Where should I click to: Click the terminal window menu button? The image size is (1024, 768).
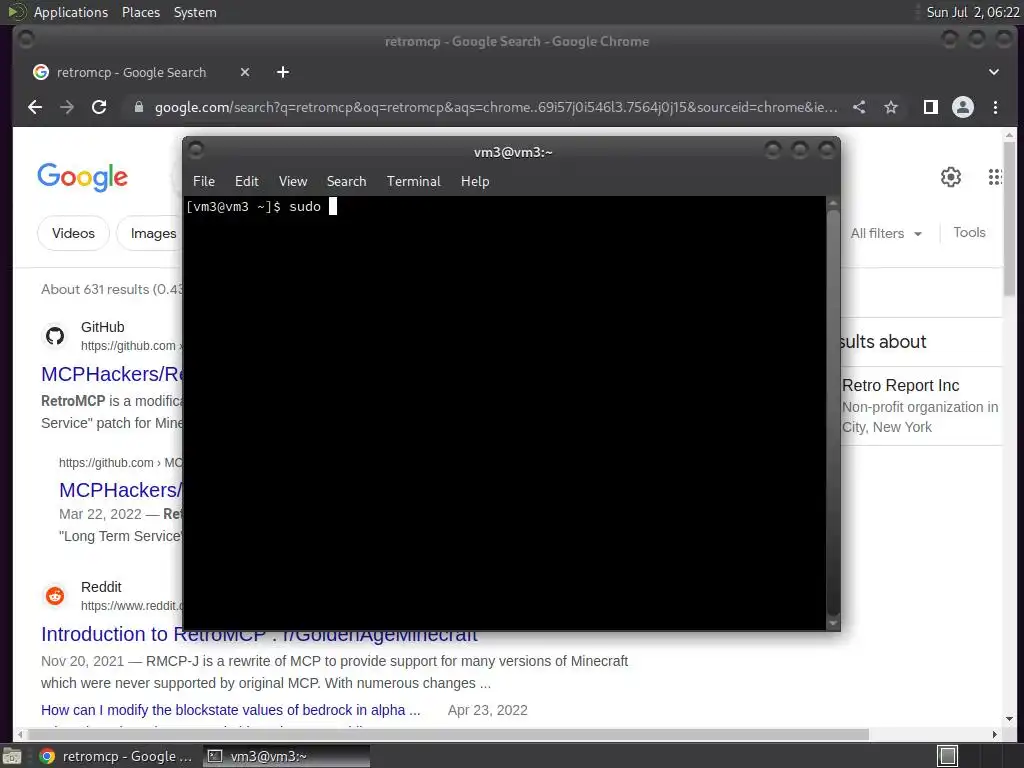195,151
